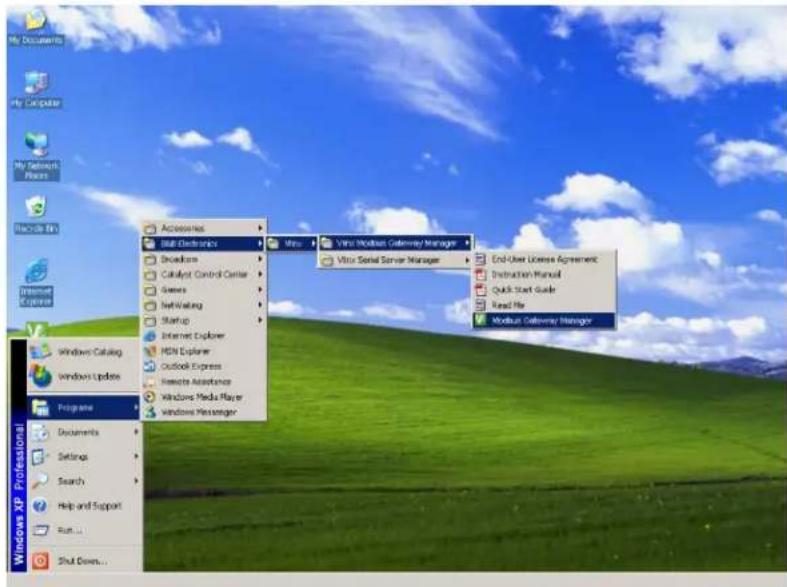Viewport: 787px width, 587px height.
Task: Open the End-User License Agreement document
Action: click(544, 259)
